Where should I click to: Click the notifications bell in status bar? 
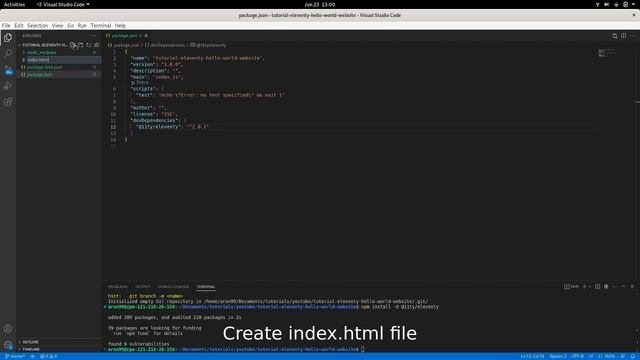(633, 356)
